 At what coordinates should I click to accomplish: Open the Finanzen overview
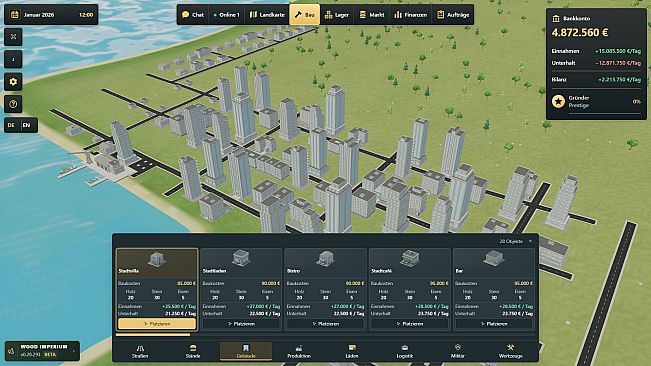[411, 15]
